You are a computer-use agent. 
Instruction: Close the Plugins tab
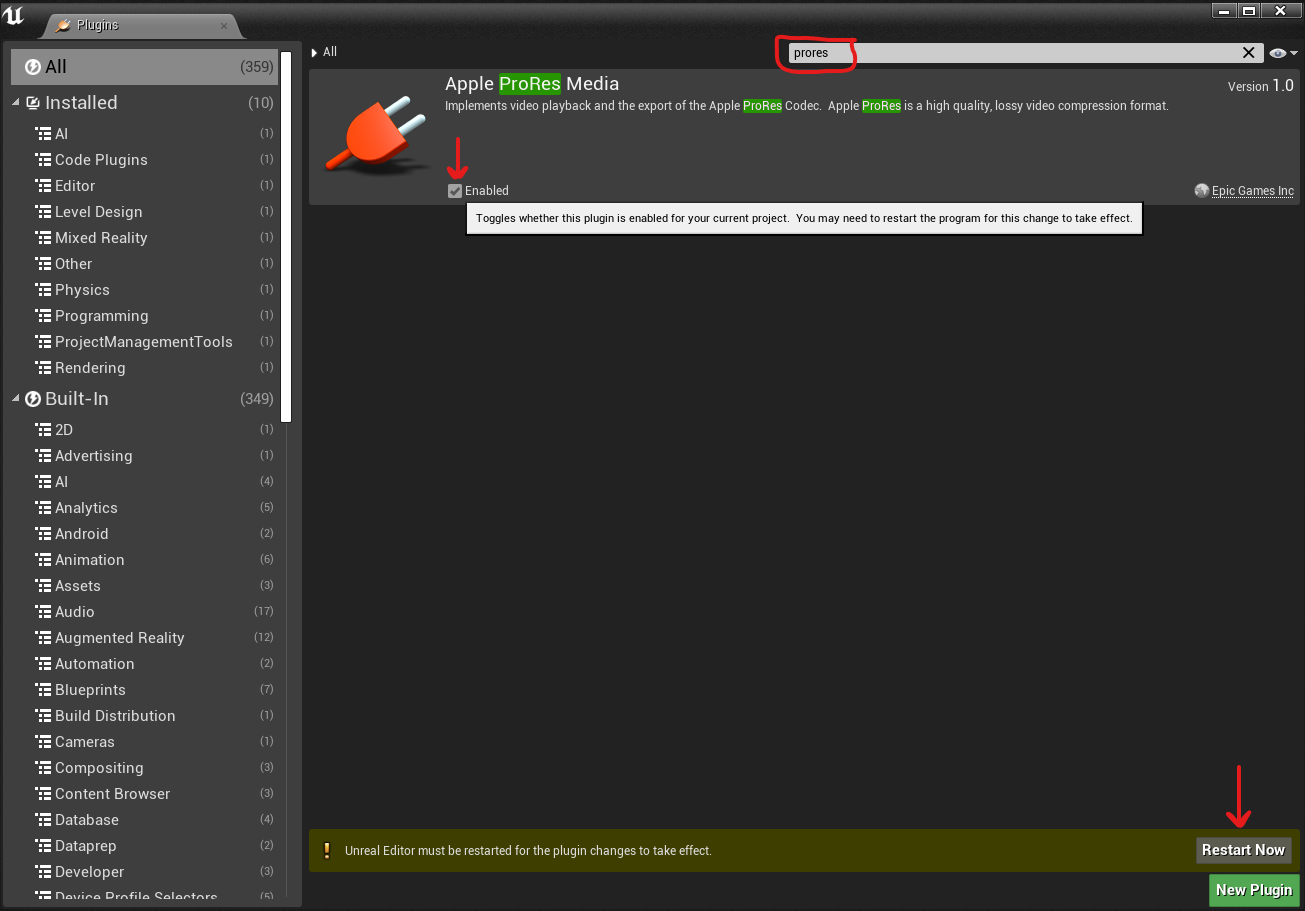(x=224, y=26)
